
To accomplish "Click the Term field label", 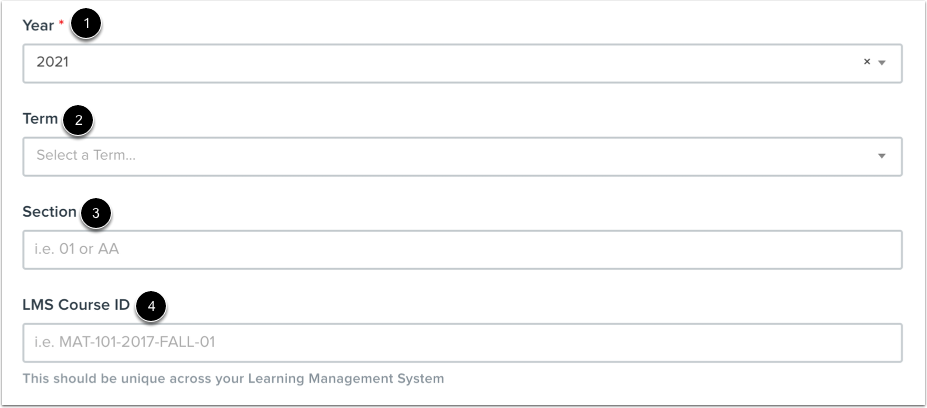I will coord(40,119).
